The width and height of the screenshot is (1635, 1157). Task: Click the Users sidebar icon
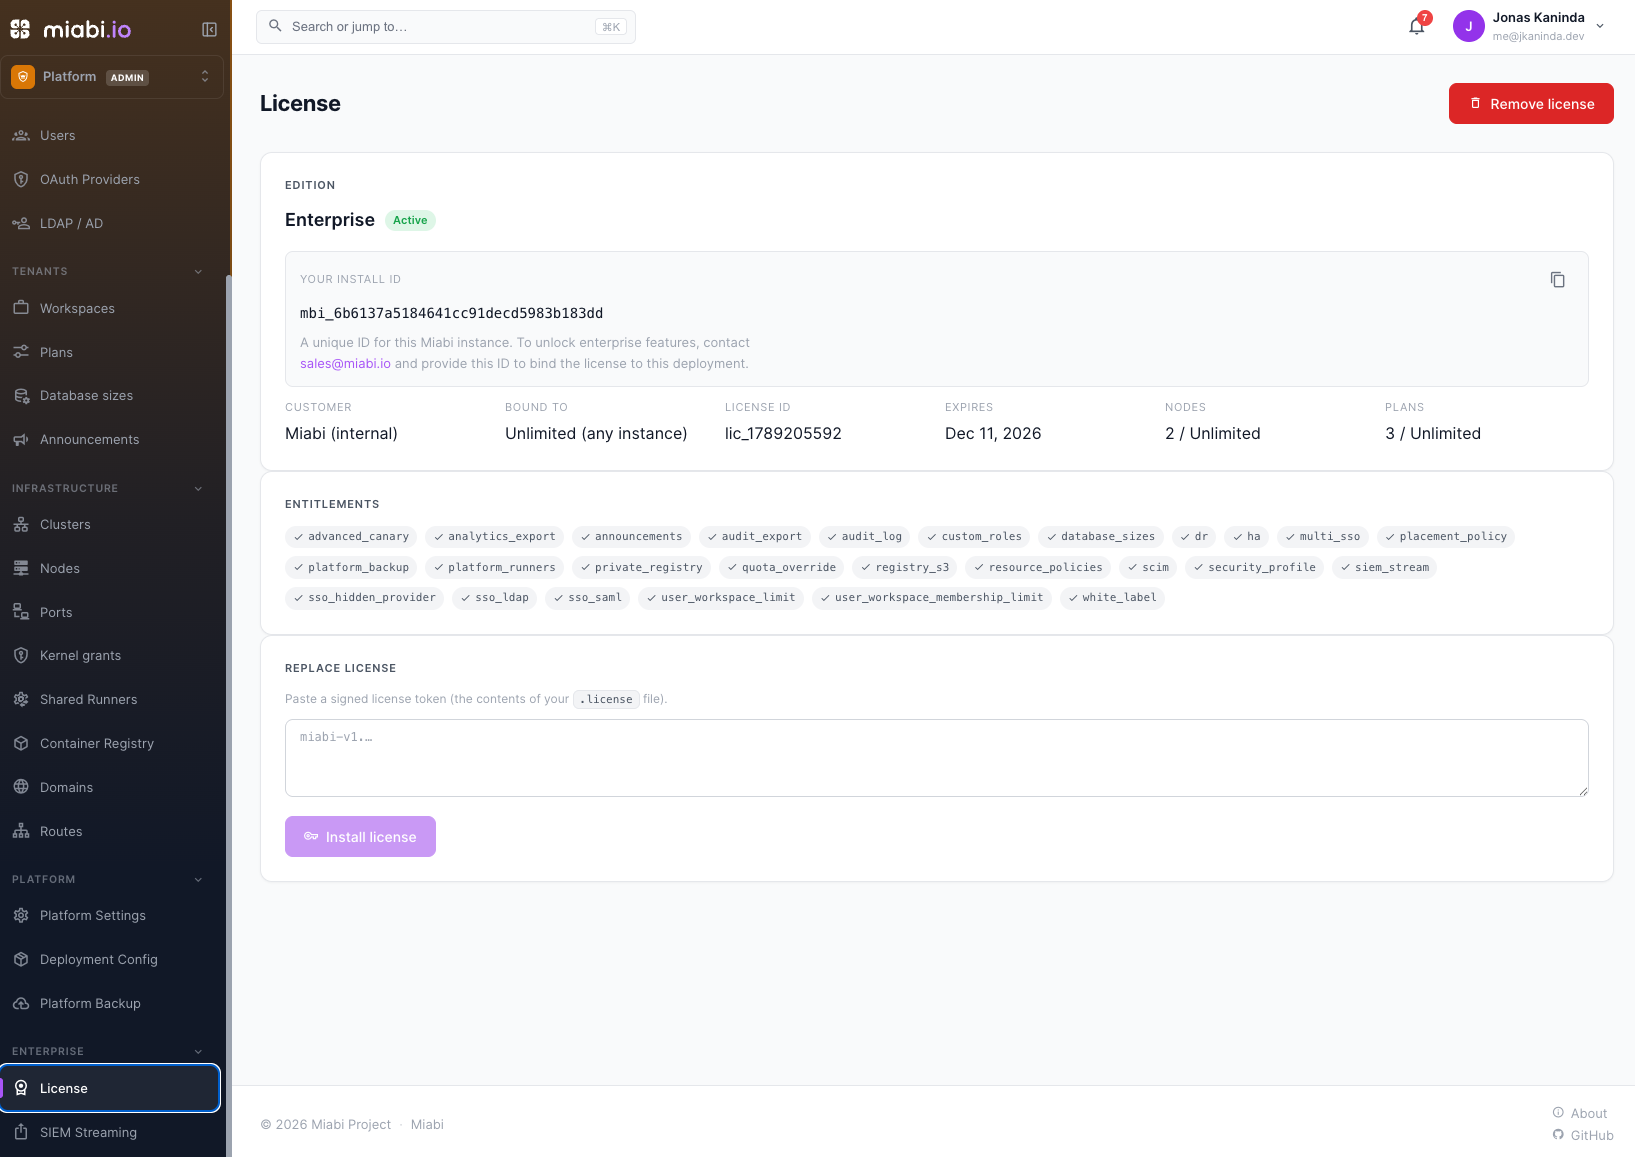(x=21, y=135)
